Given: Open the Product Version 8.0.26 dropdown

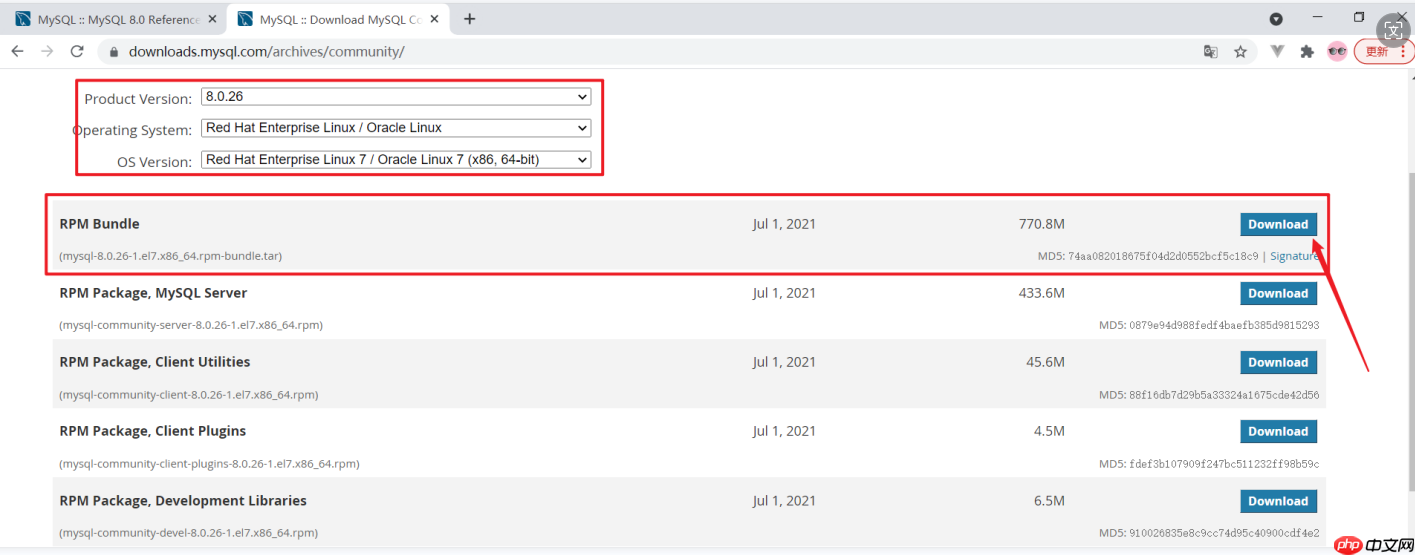Looking at the screenshot, I should 396,97.
